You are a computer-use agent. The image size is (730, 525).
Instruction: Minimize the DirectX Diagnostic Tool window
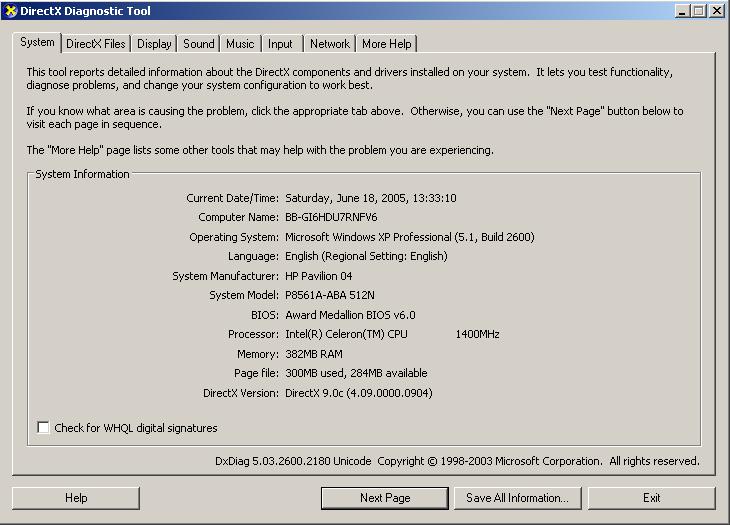coord(683,11)
